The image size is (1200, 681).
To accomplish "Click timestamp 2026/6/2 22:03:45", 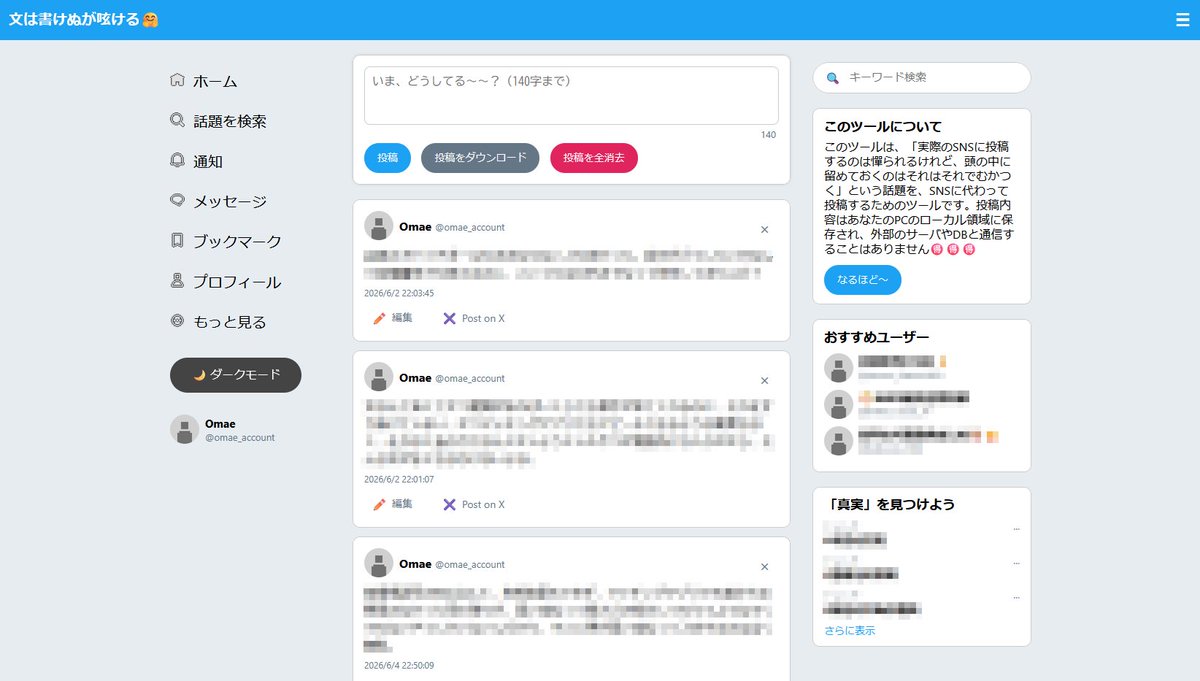I will point(399,293).
